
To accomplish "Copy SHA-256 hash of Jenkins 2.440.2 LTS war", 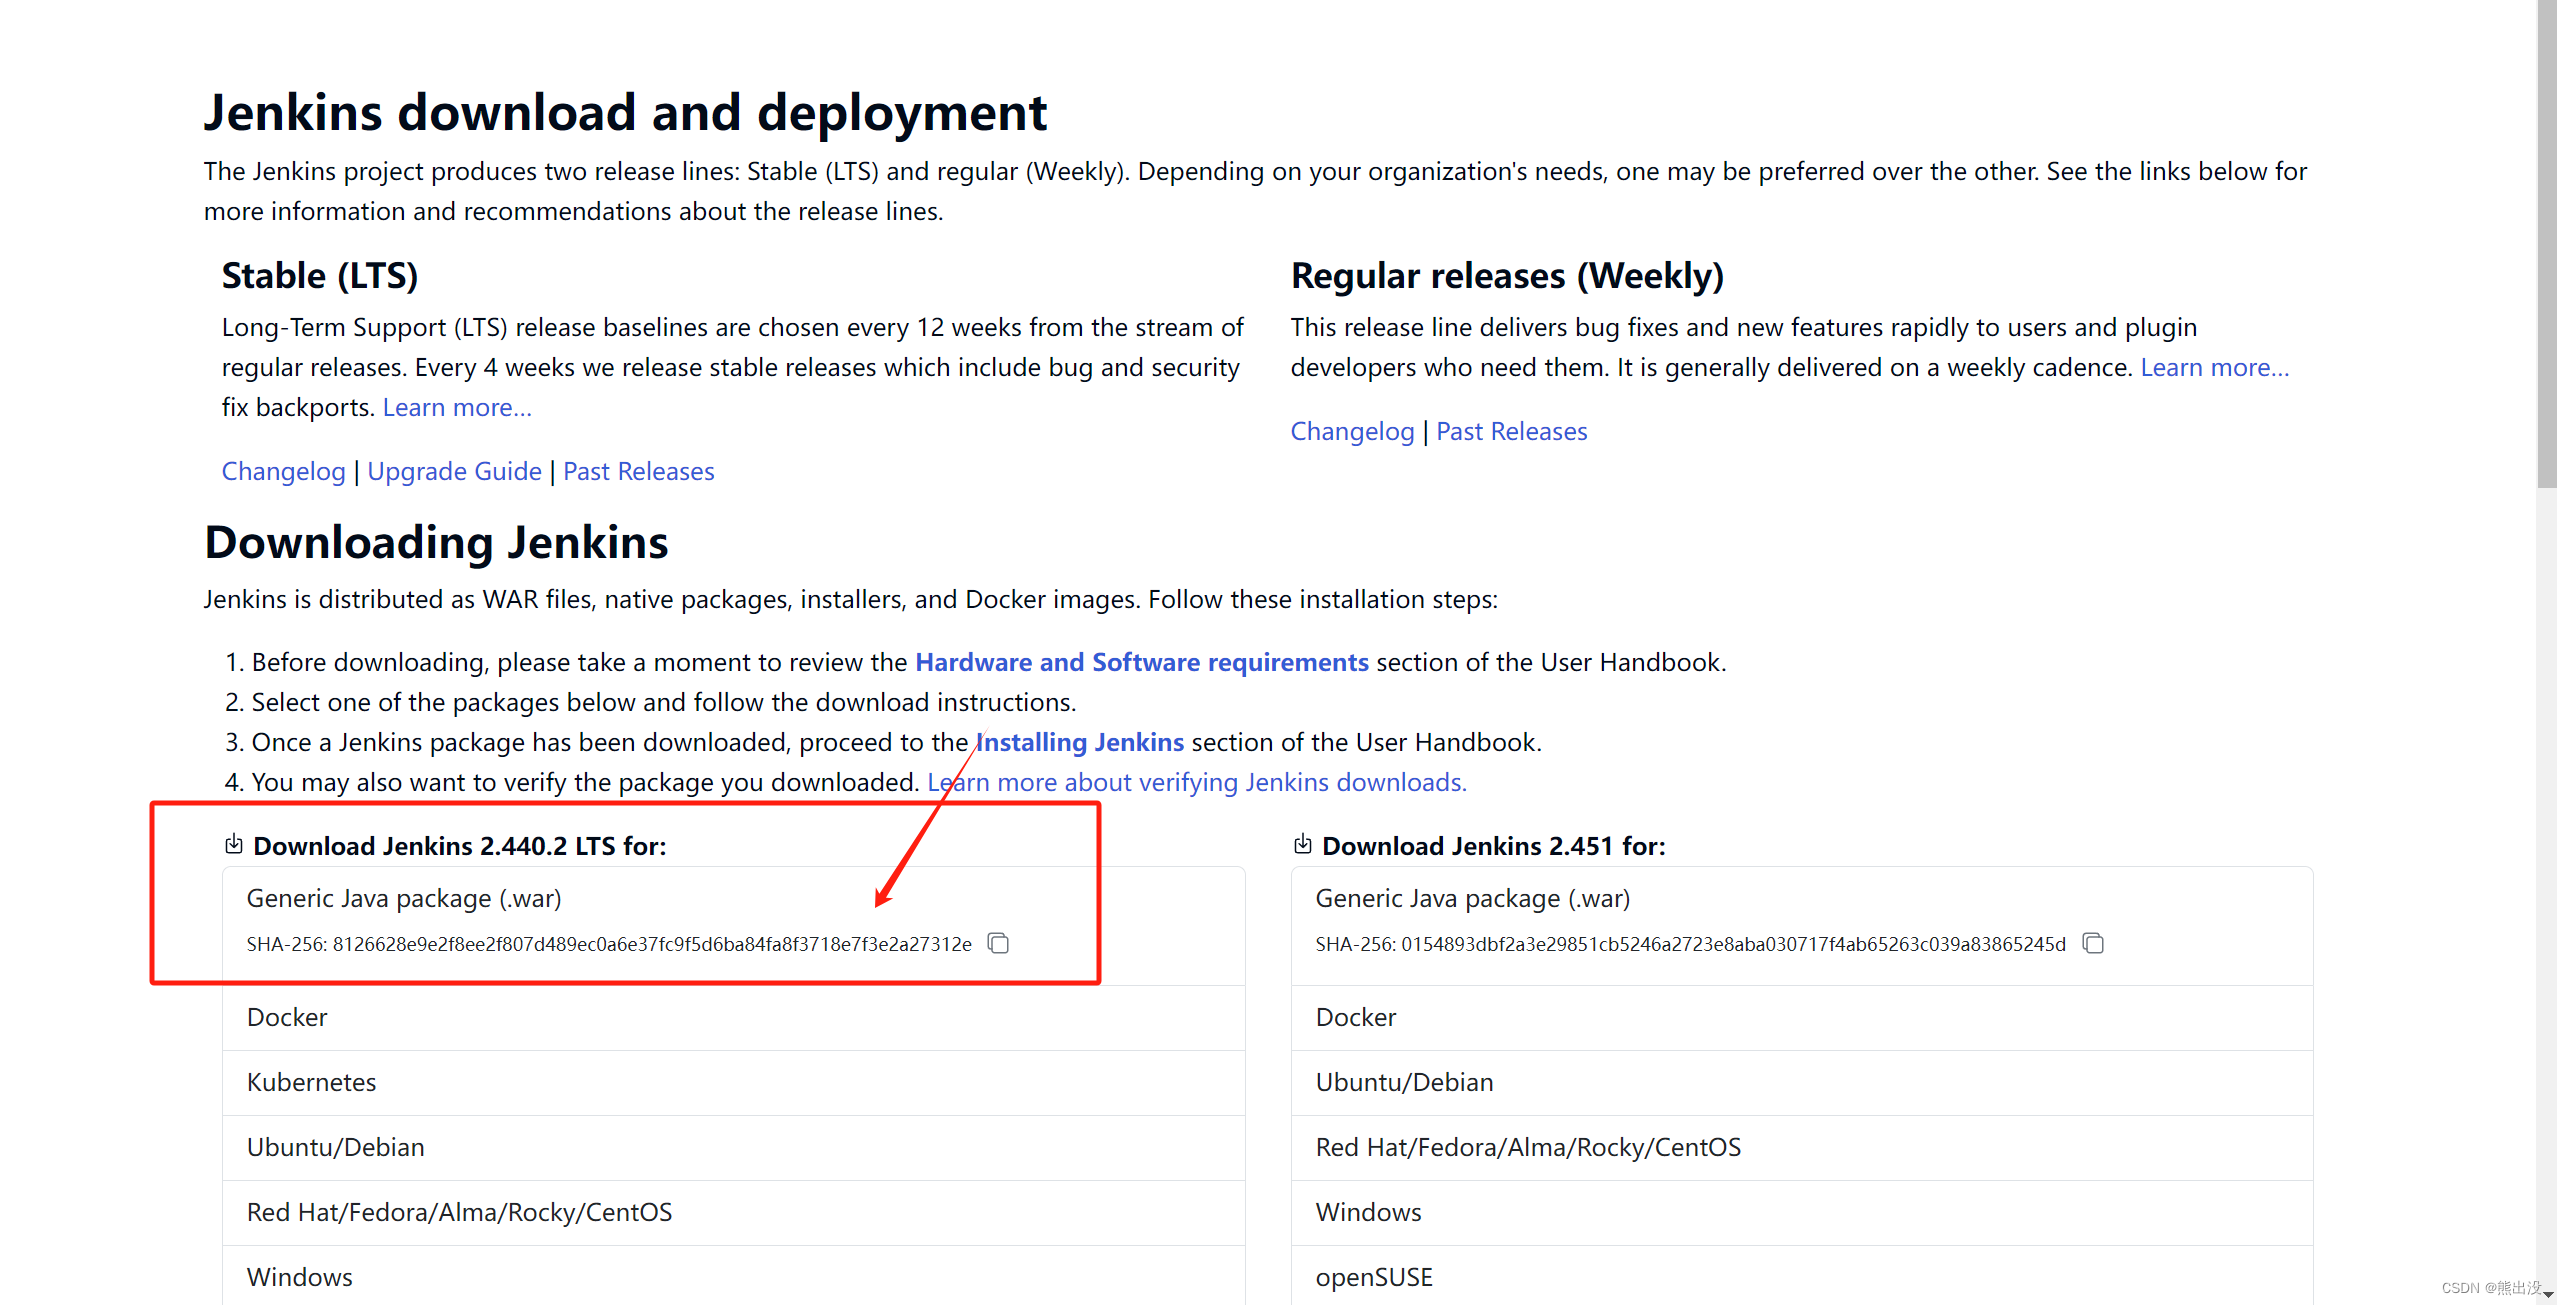I will pyautogui.click(x=999, y=943).
